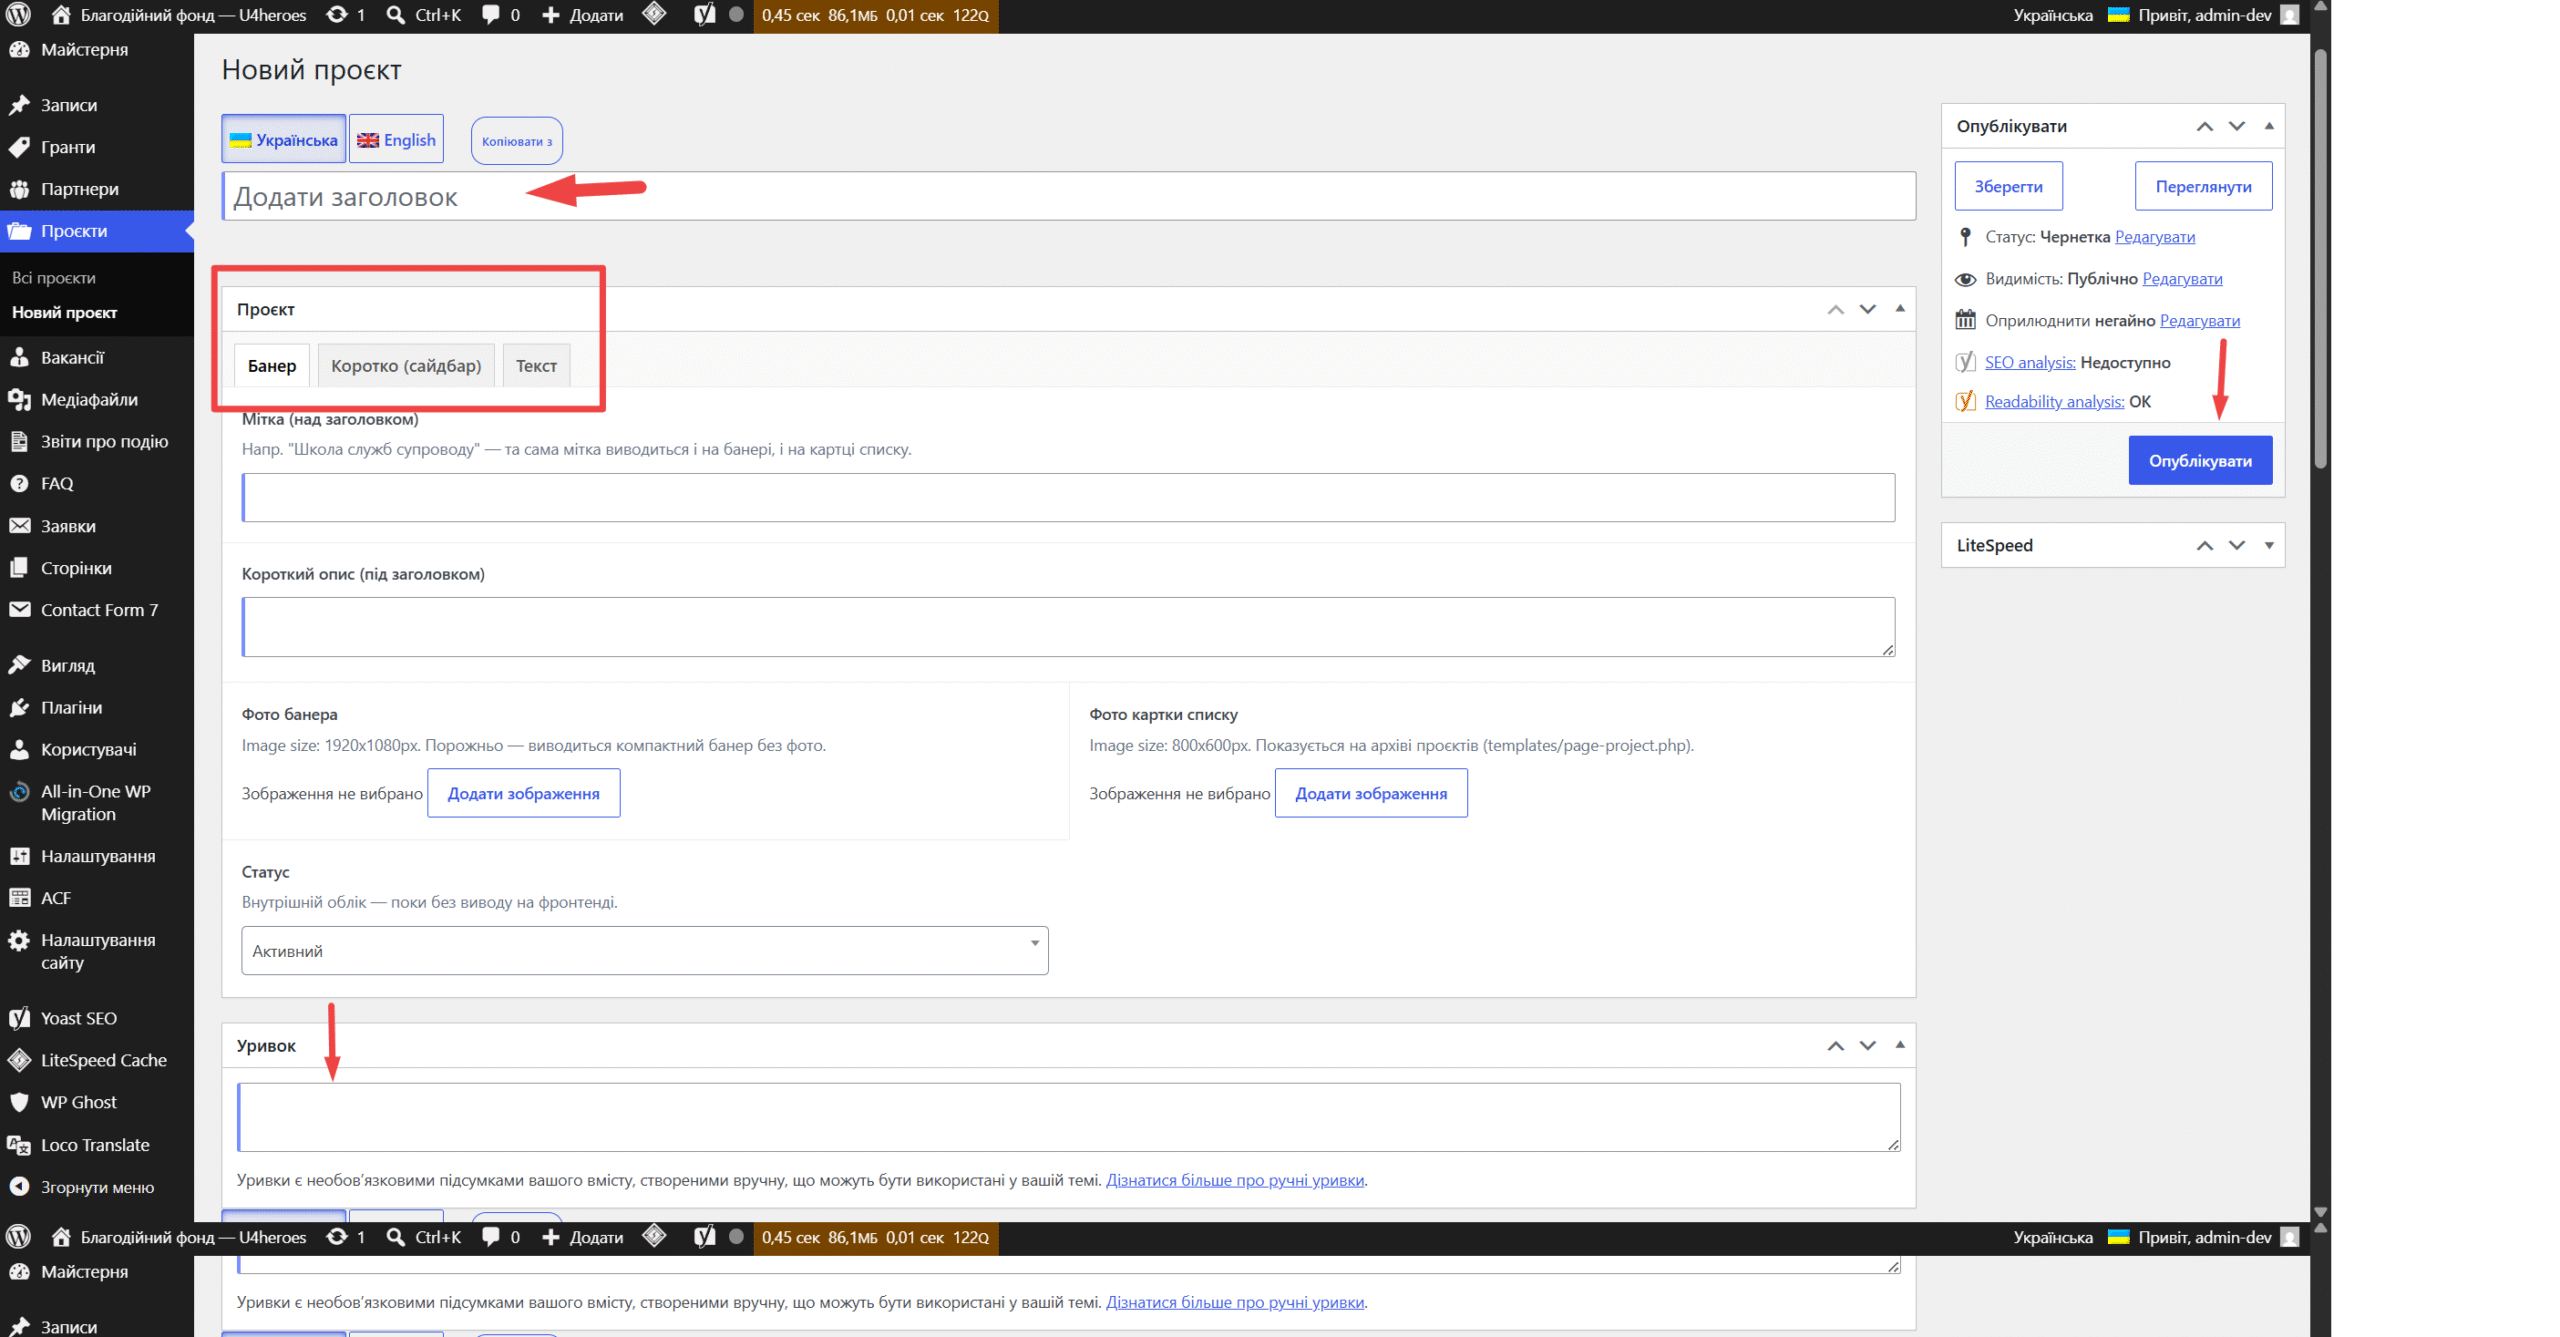Open the SEO analysis link

point(2029,362)
